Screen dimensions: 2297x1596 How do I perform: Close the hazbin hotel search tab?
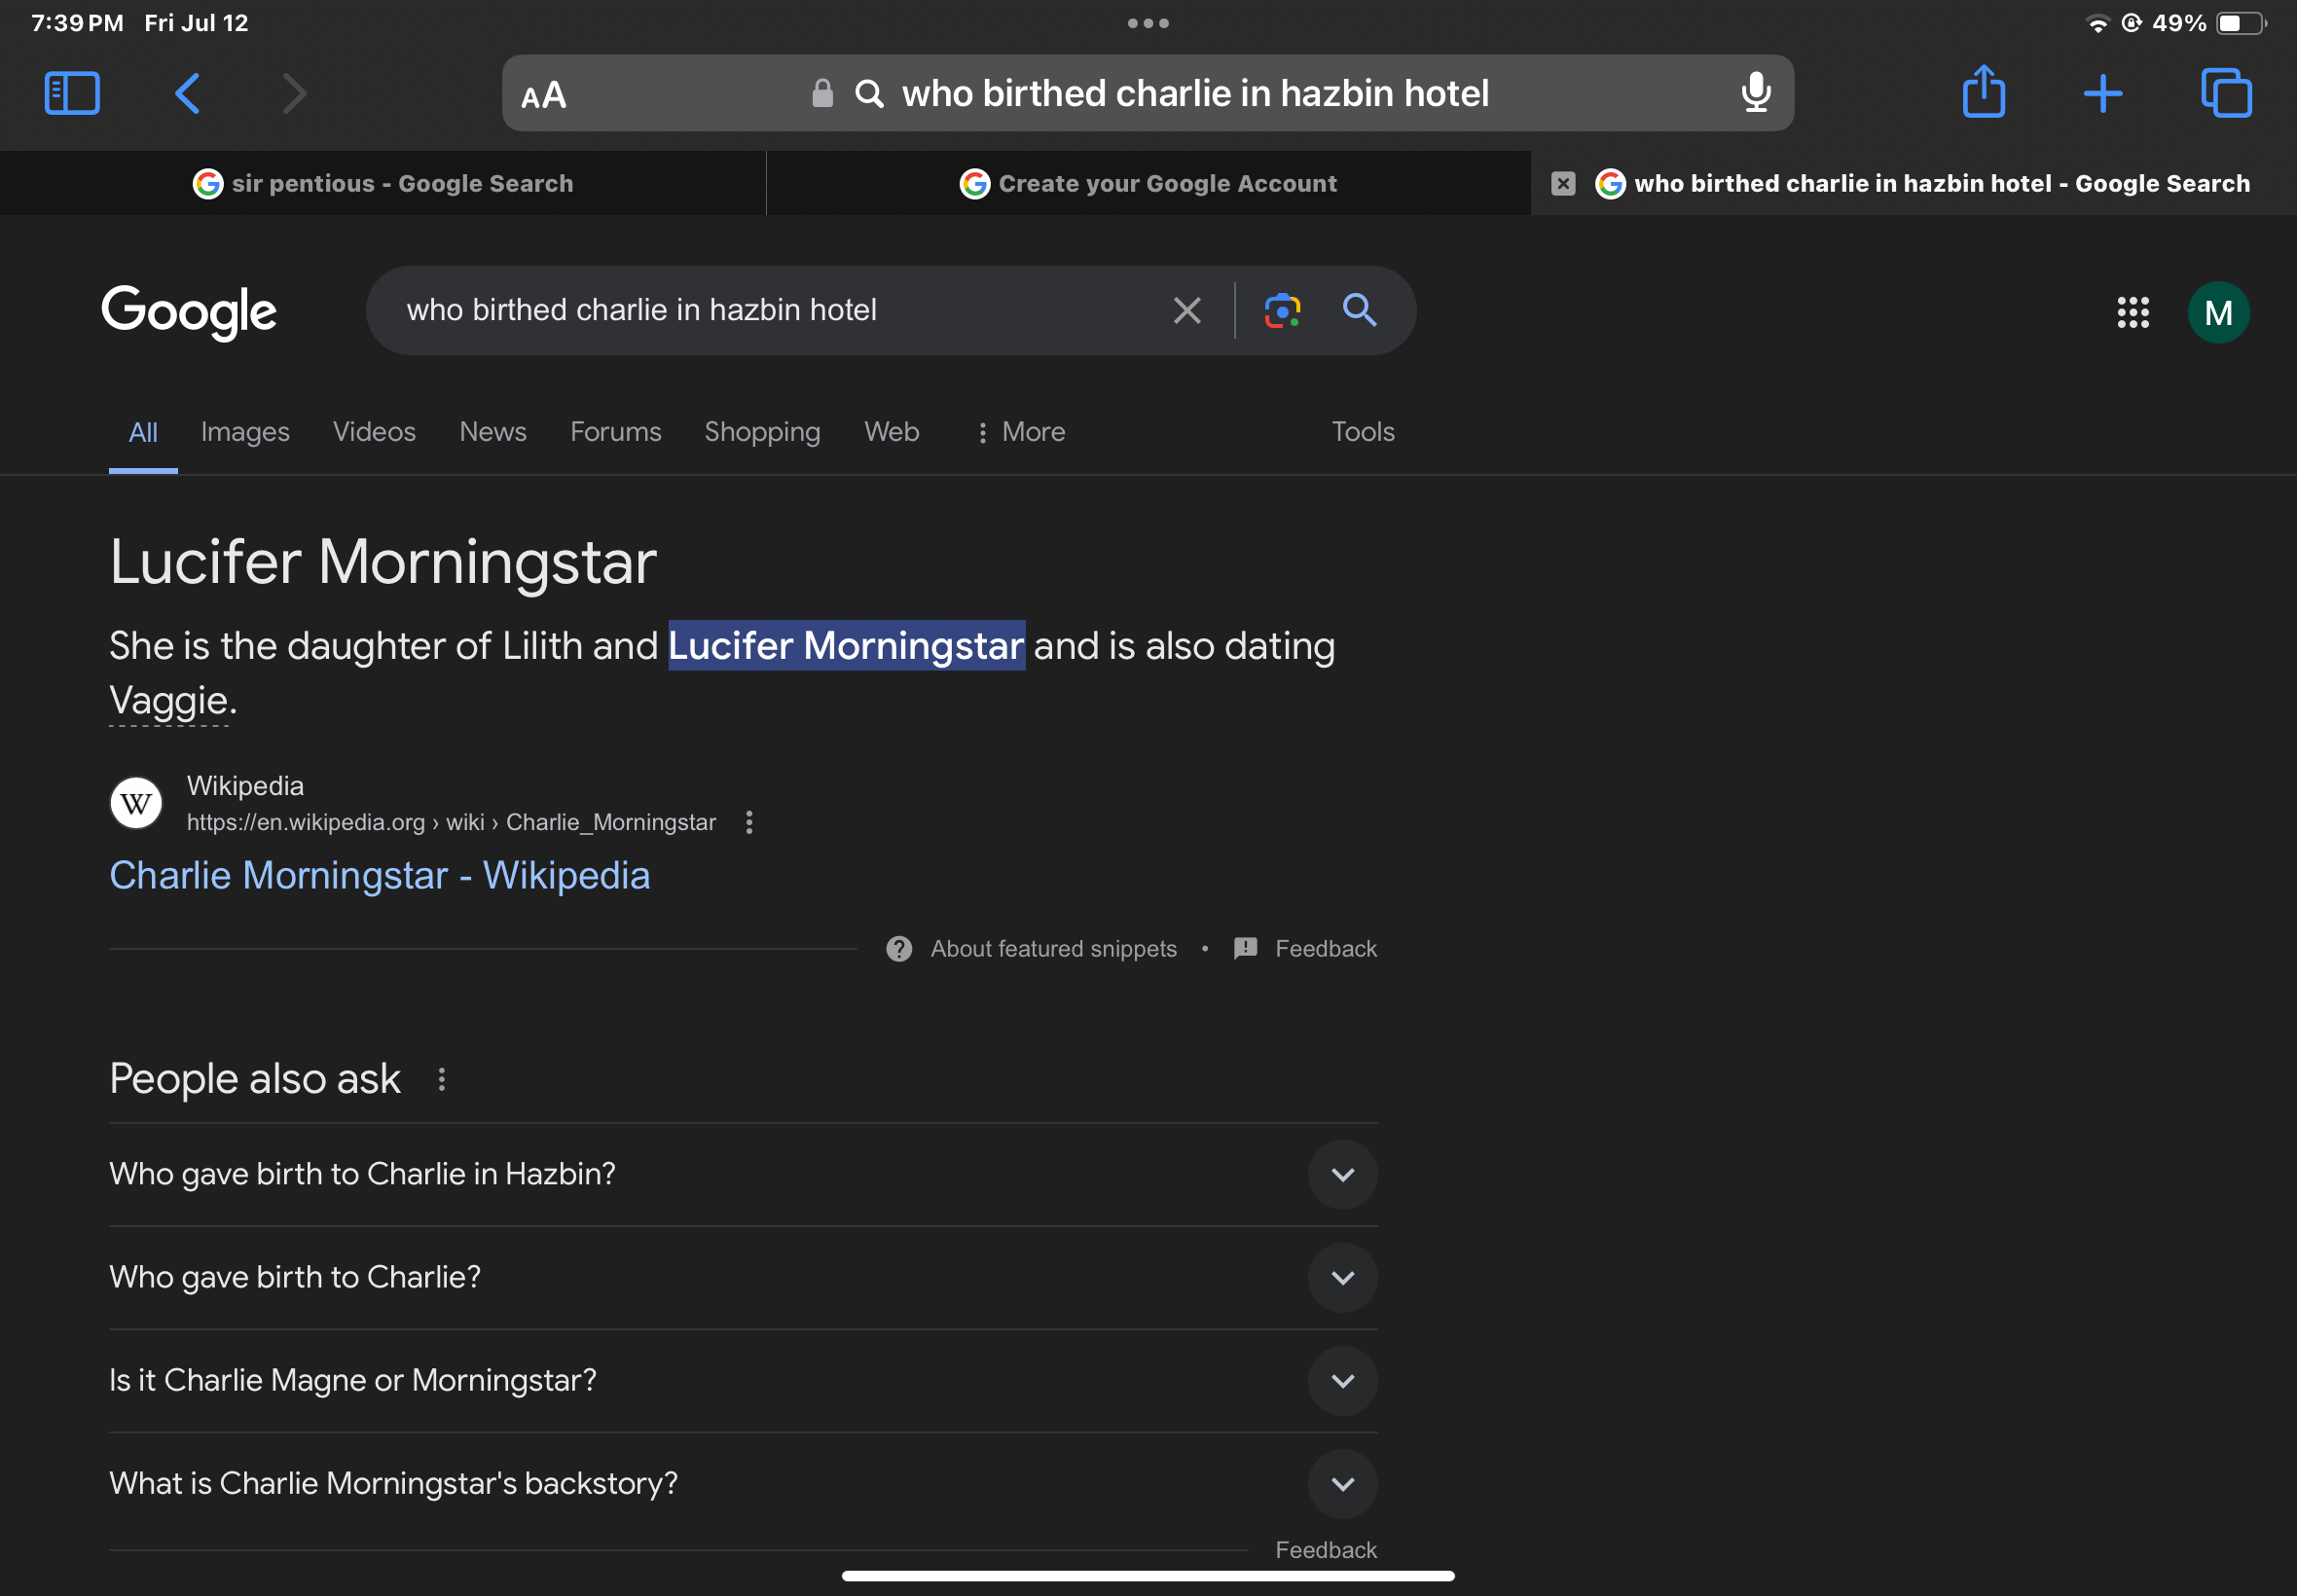[1562, 183]
